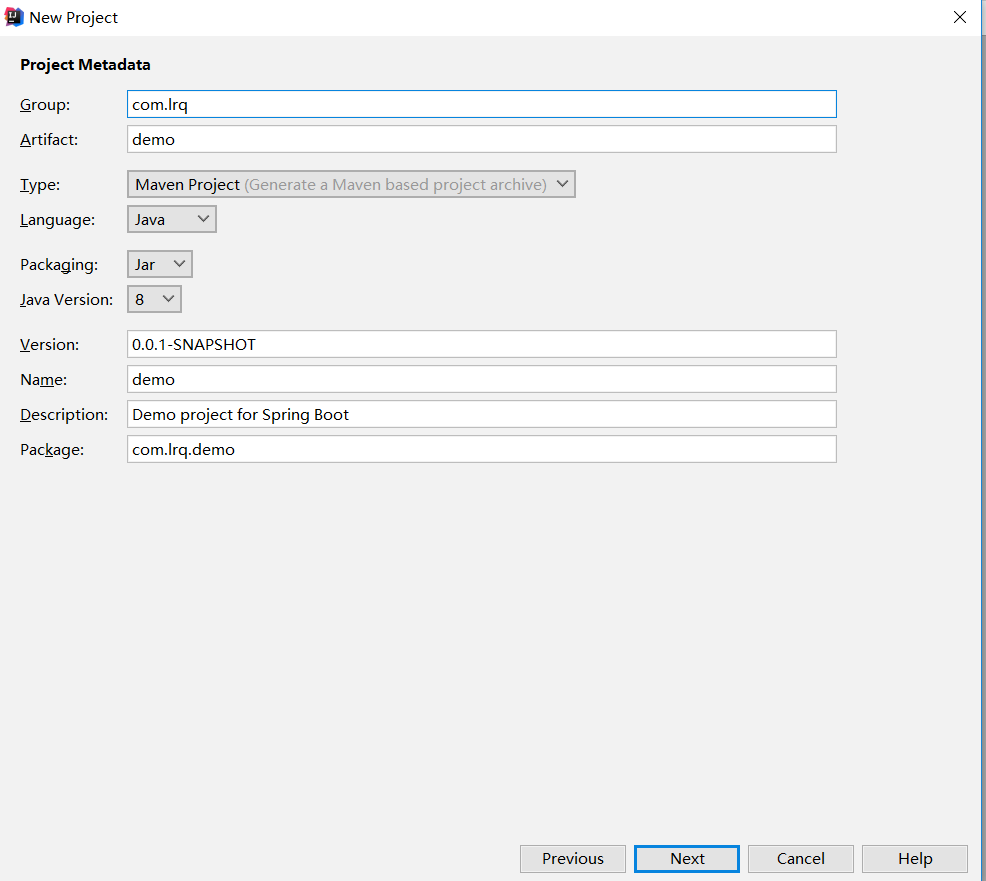Viewport: 986px width, 881px height.
Task: Open the Type dropdown showing Maven Project
Action: pos(351,184)
